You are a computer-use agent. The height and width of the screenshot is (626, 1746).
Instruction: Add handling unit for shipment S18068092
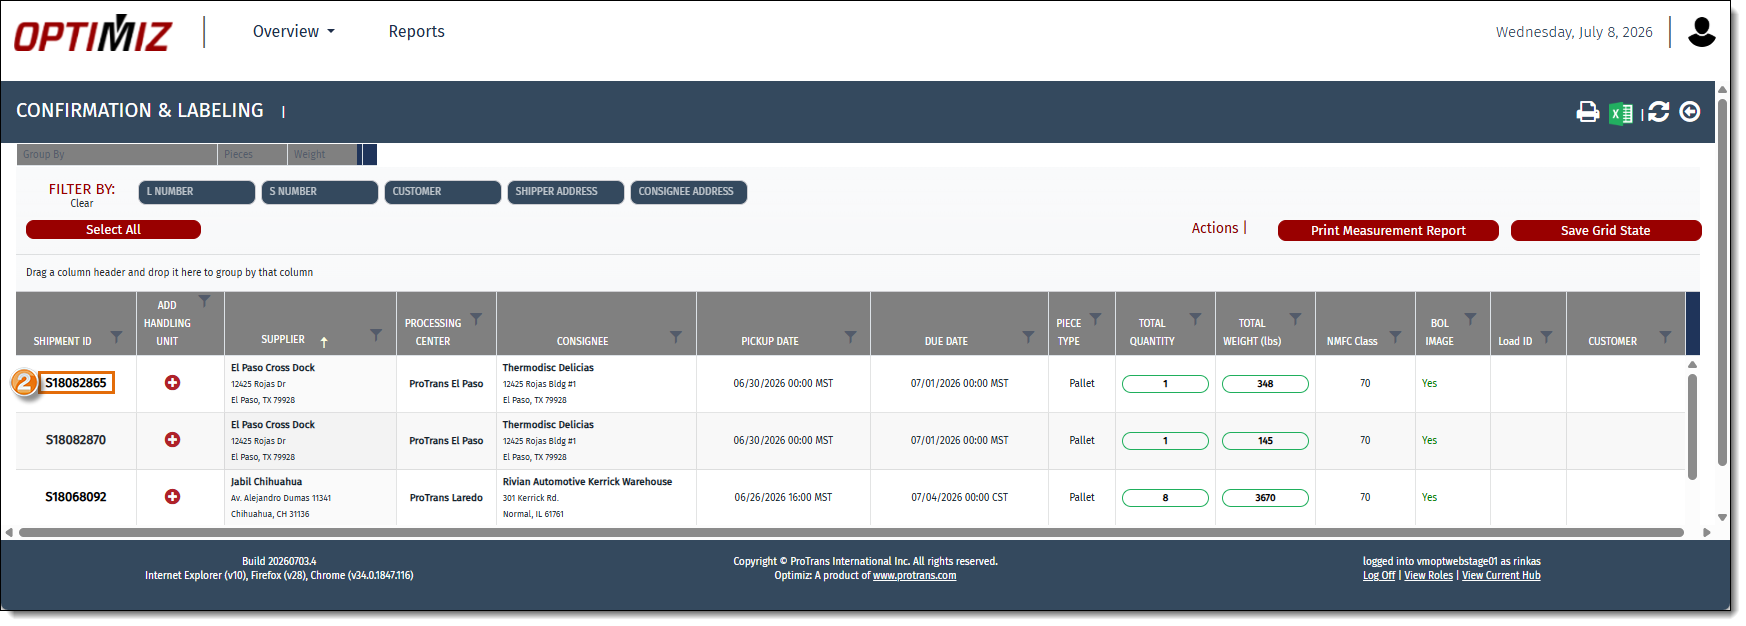click(x=172, y=497)
